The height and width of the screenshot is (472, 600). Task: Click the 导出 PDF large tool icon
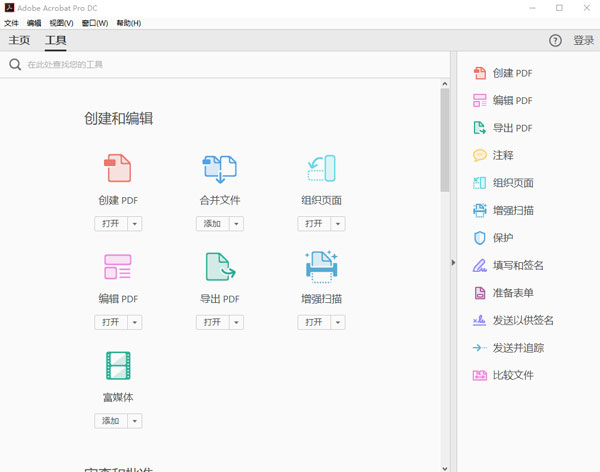pos(220,266)
